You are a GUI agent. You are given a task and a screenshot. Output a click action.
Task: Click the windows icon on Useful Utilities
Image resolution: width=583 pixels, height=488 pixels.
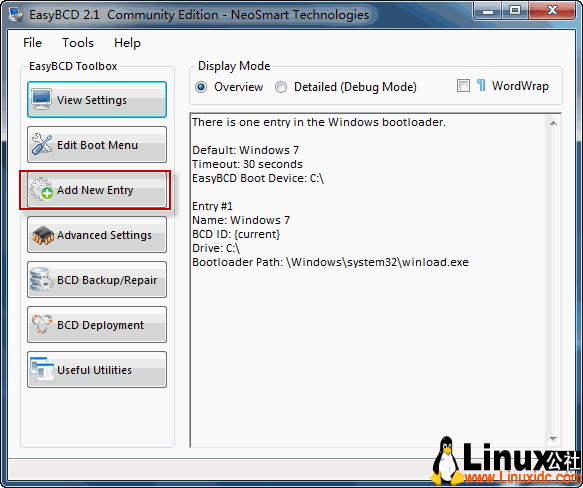pos(42,369)
